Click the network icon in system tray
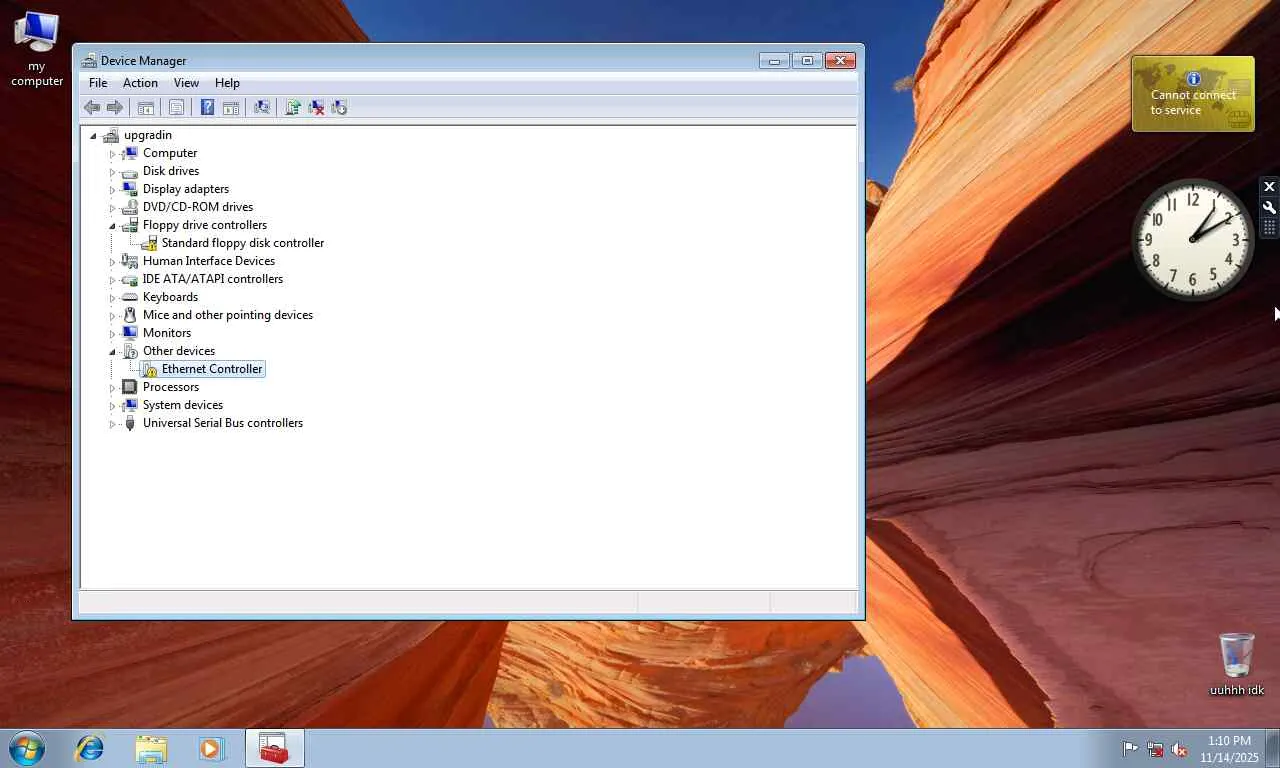The height and width of the screenshot is (768, 1280). [1155, 749]
